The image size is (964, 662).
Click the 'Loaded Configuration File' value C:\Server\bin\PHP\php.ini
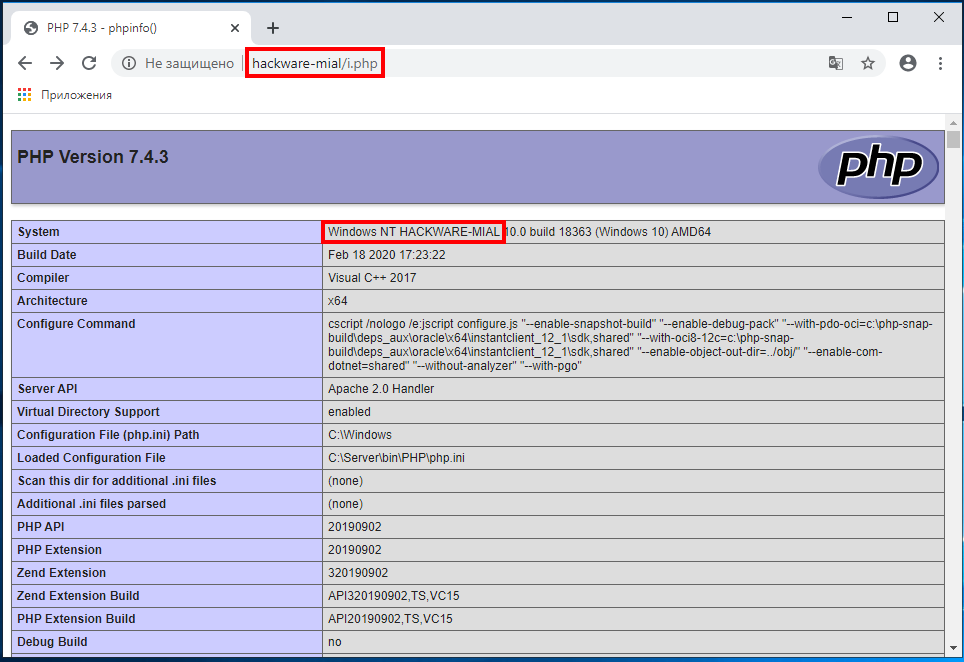click(396, 458)
